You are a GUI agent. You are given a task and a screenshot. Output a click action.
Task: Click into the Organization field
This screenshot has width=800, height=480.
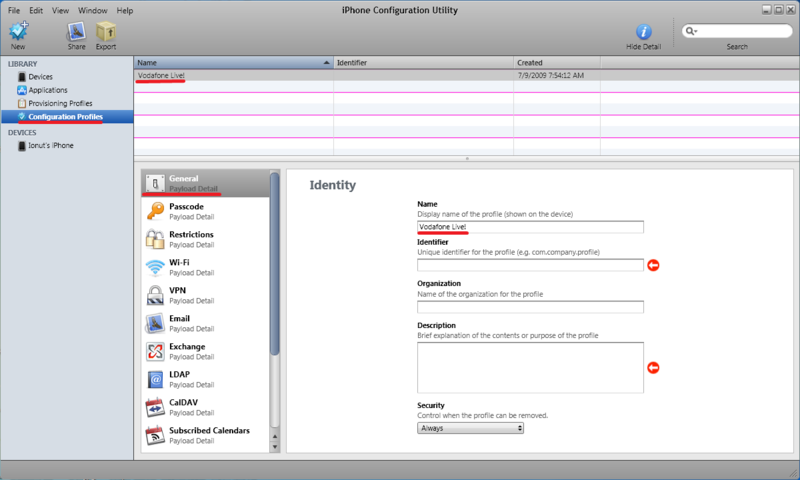[530, 307]
